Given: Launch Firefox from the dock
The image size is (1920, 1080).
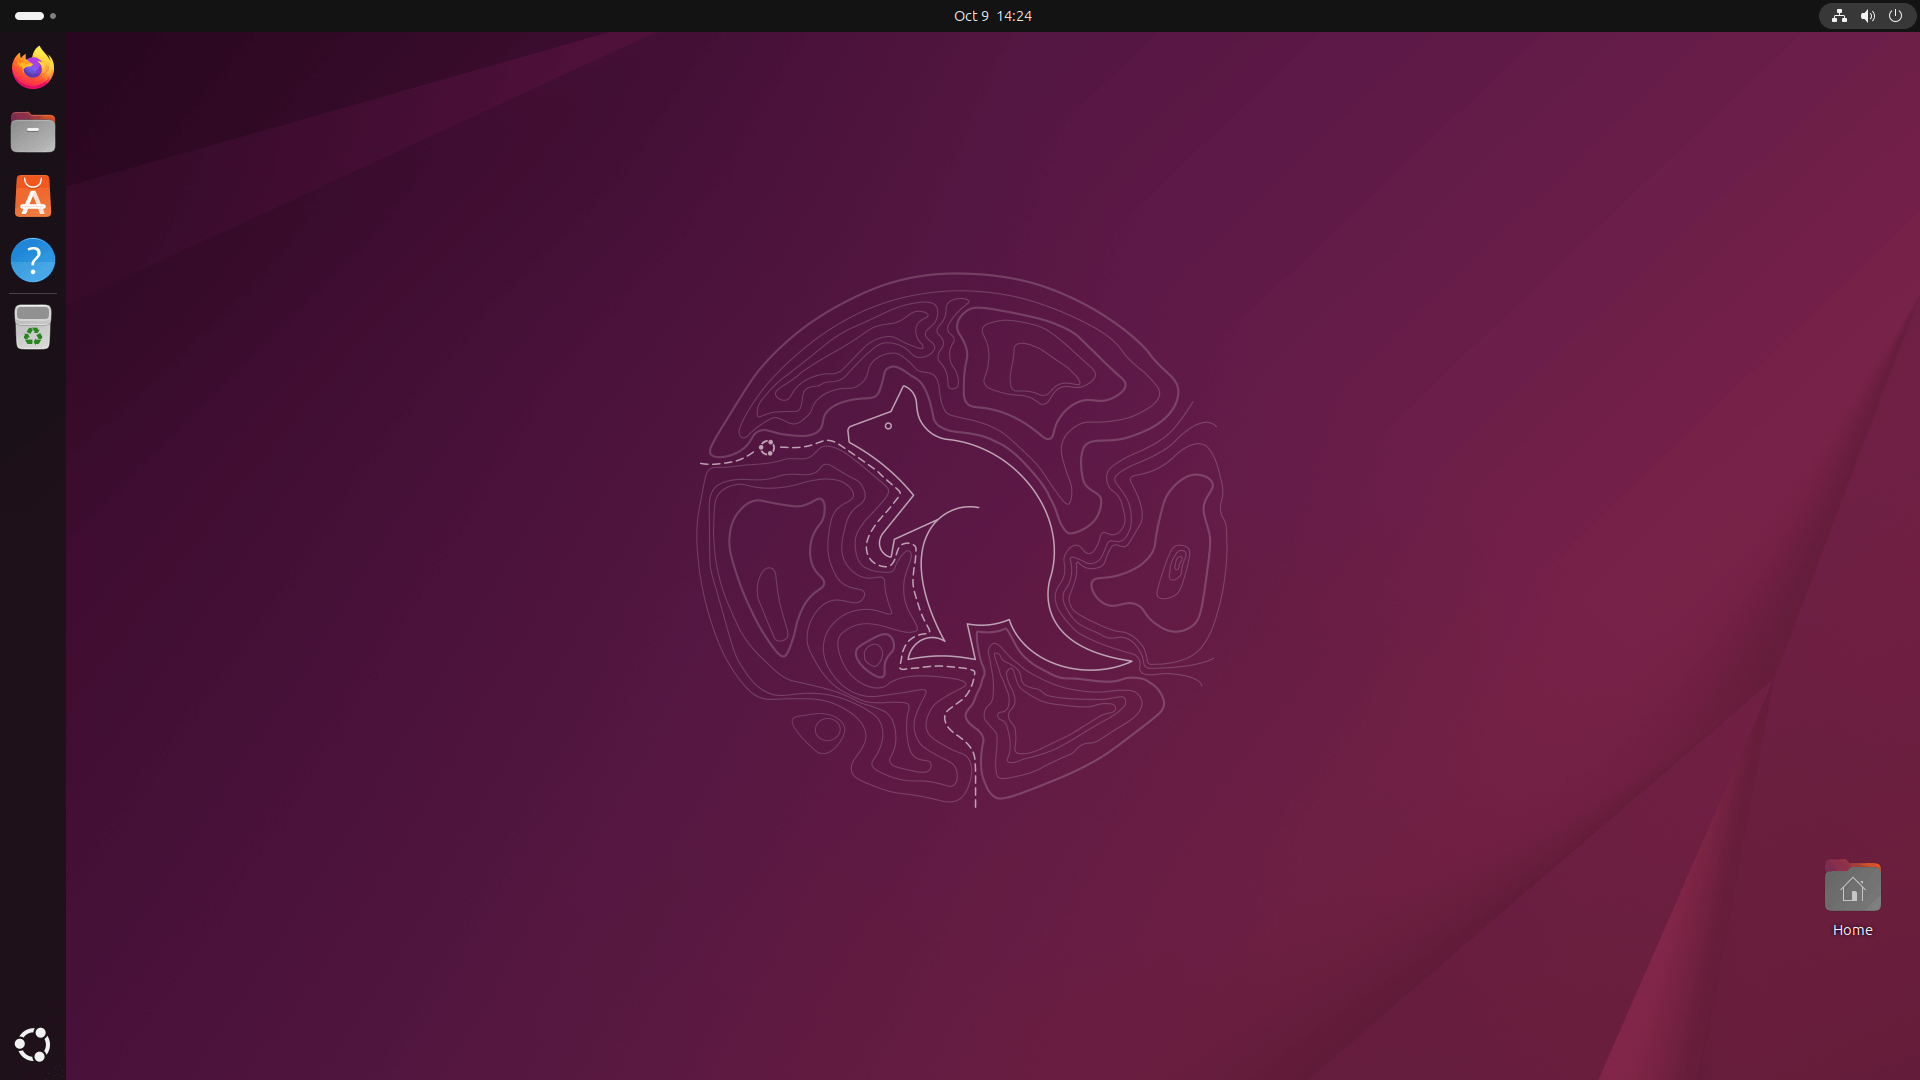Looking at the screenshot, I should click(33, 67).
